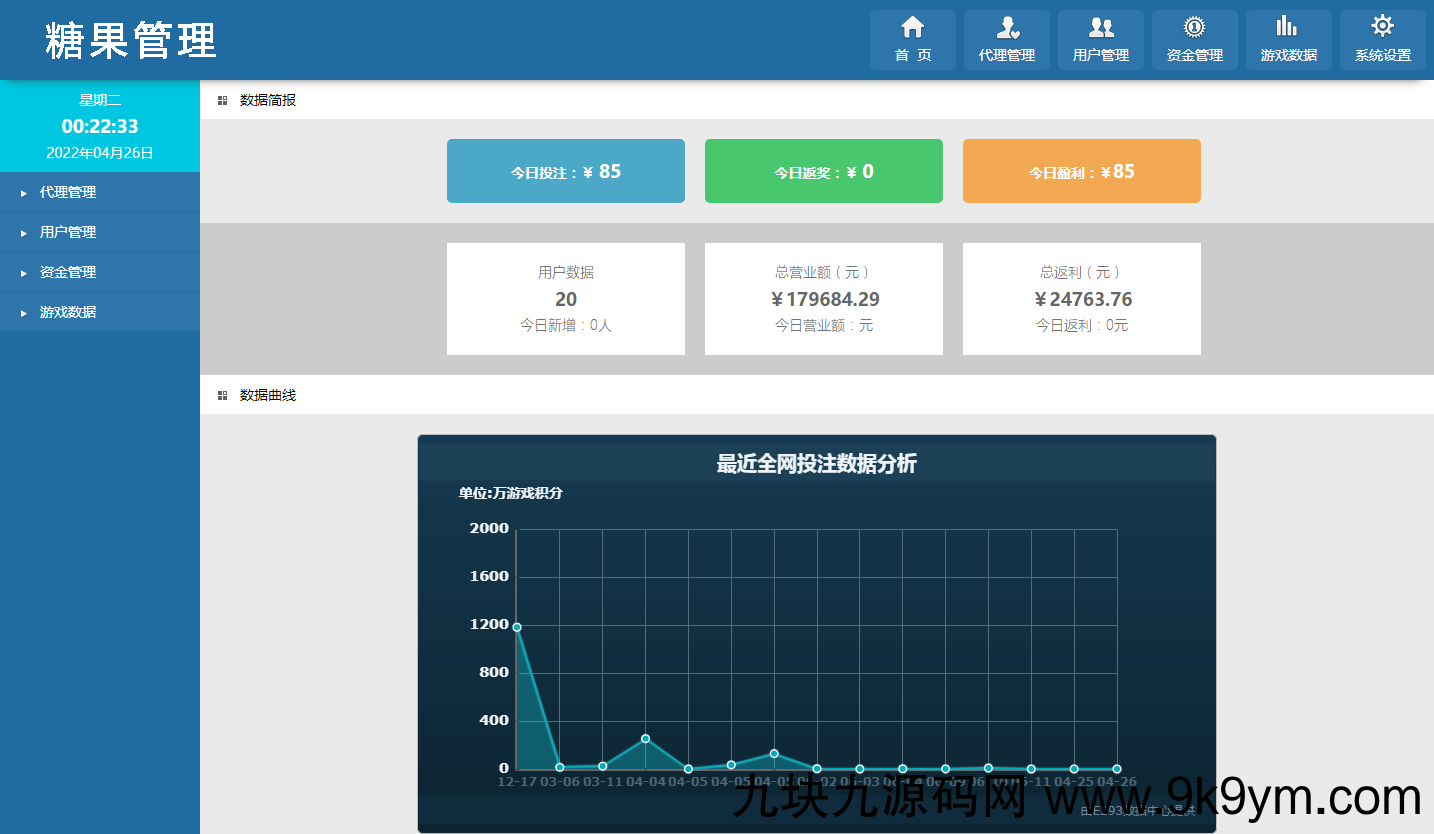Select the 总营业额 statistics panel
The width and height of the screenshot is (1434, 834).
(823, 298)
